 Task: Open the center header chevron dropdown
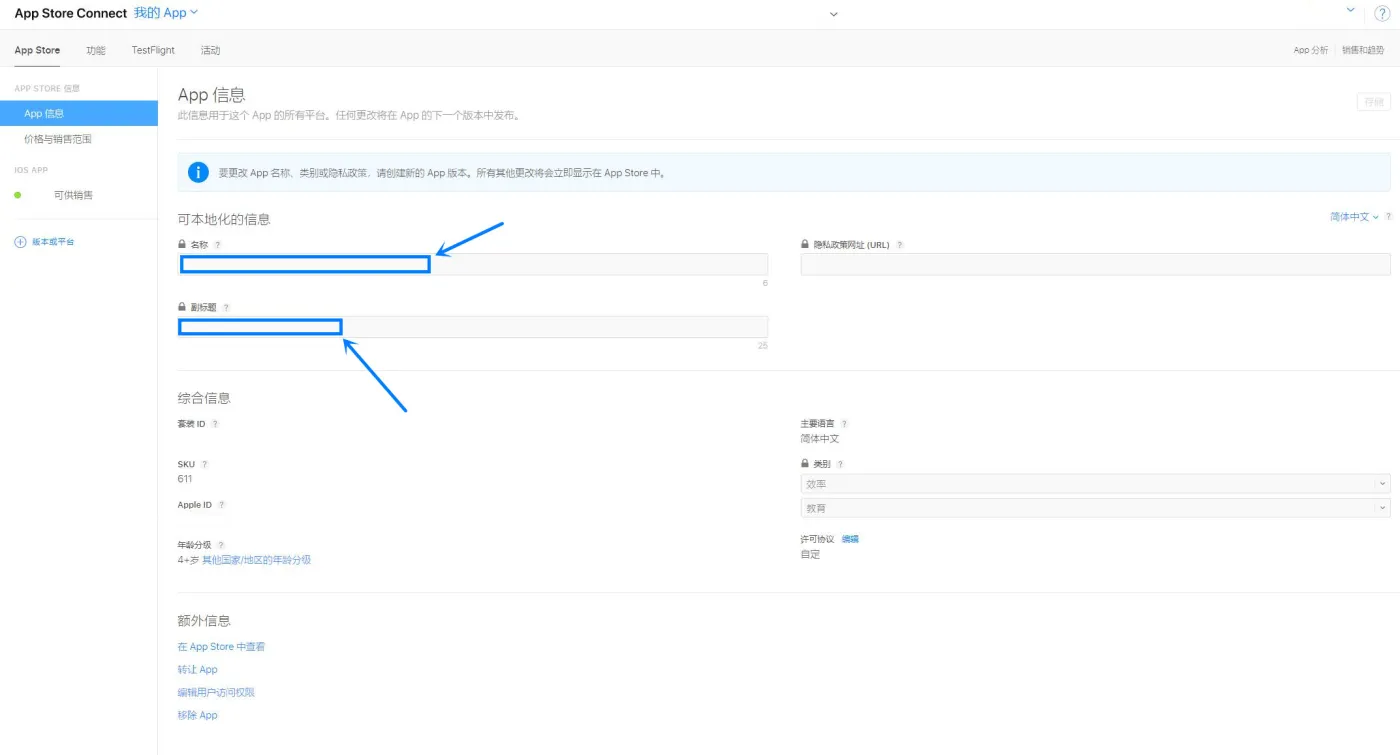(x=834, y=14)
